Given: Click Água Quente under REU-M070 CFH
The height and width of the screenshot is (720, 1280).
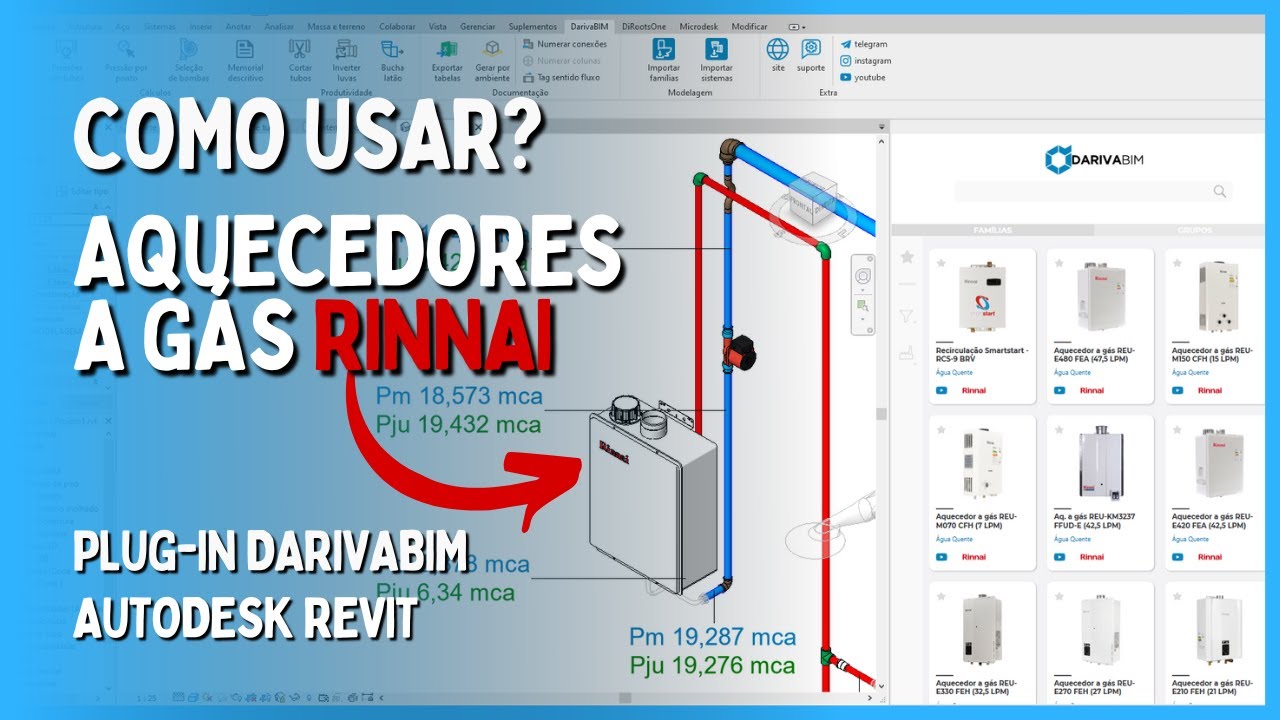Looking at the screenshot, I should click(x=954, y=539).
